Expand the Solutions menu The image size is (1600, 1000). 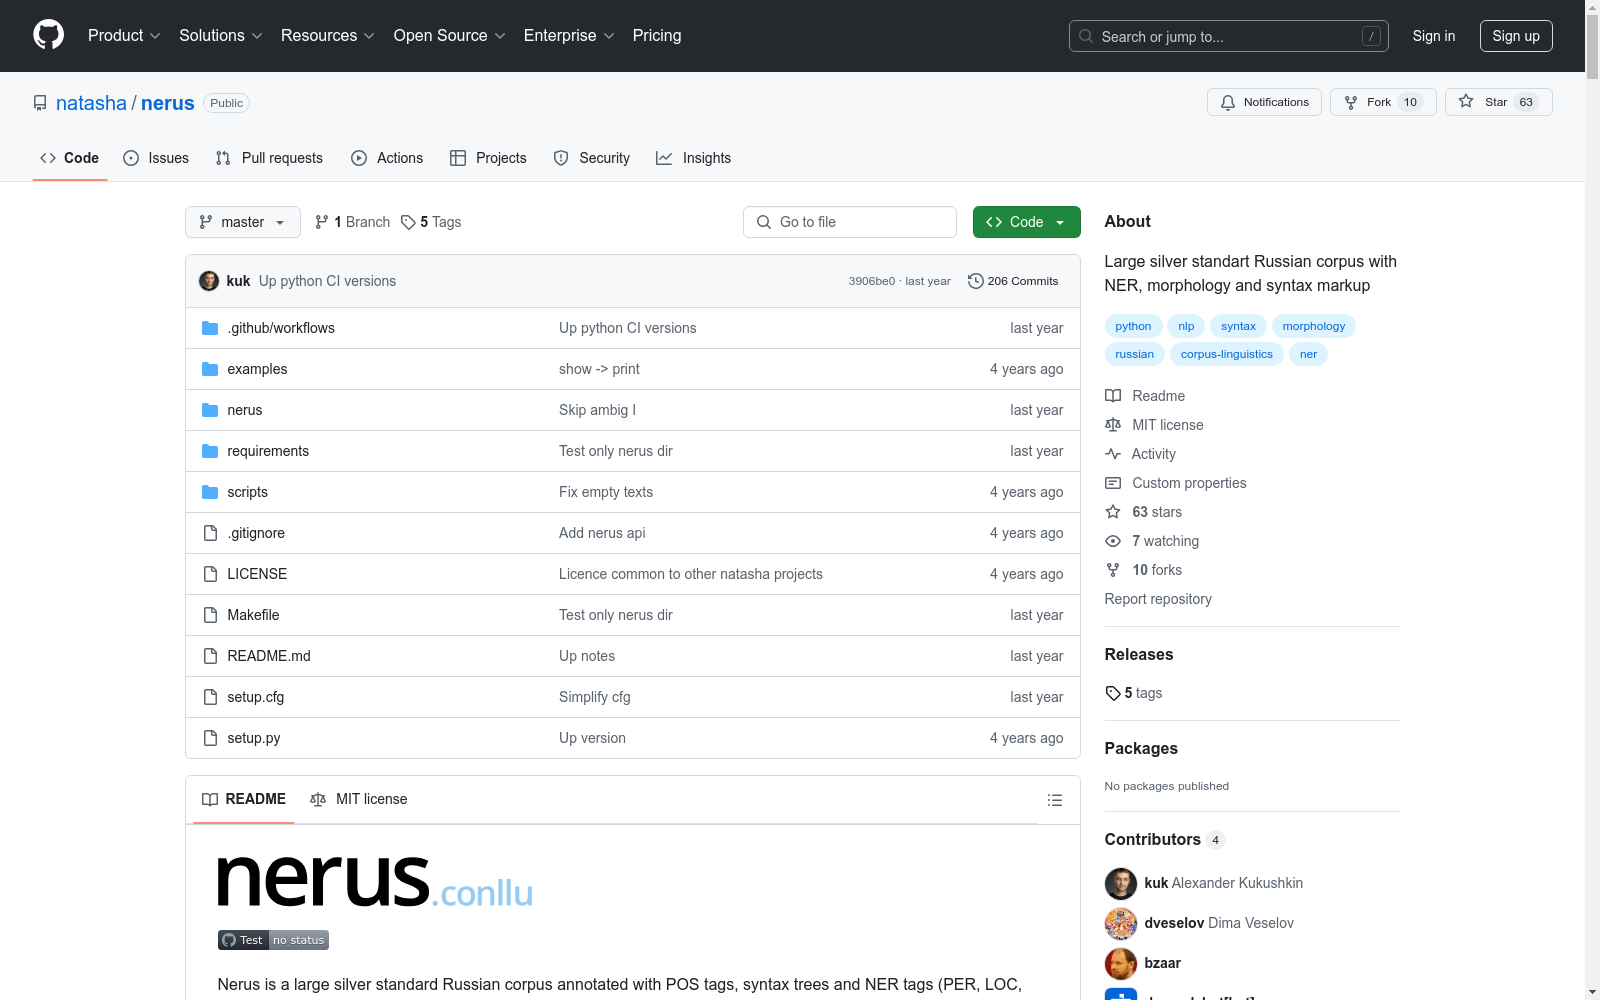(x=221, y=36)
